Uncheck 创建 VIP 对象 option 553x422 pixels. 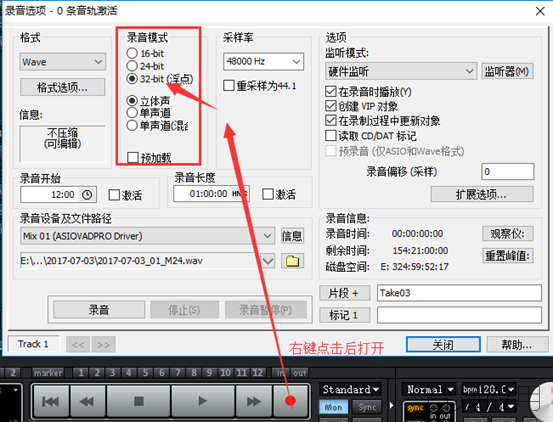330,106
